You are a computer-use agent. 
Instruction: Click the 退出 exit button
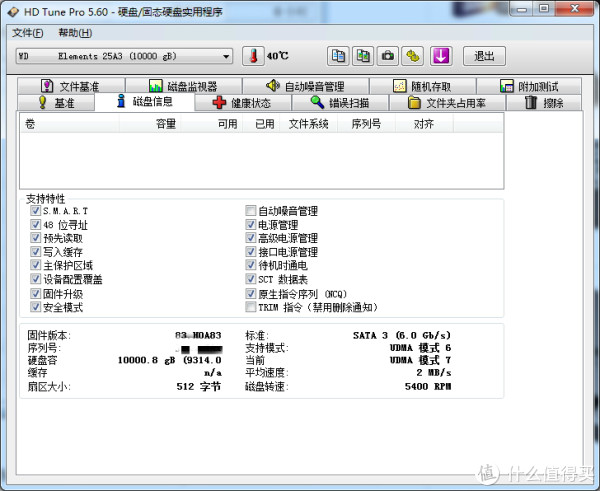point(484,56)
